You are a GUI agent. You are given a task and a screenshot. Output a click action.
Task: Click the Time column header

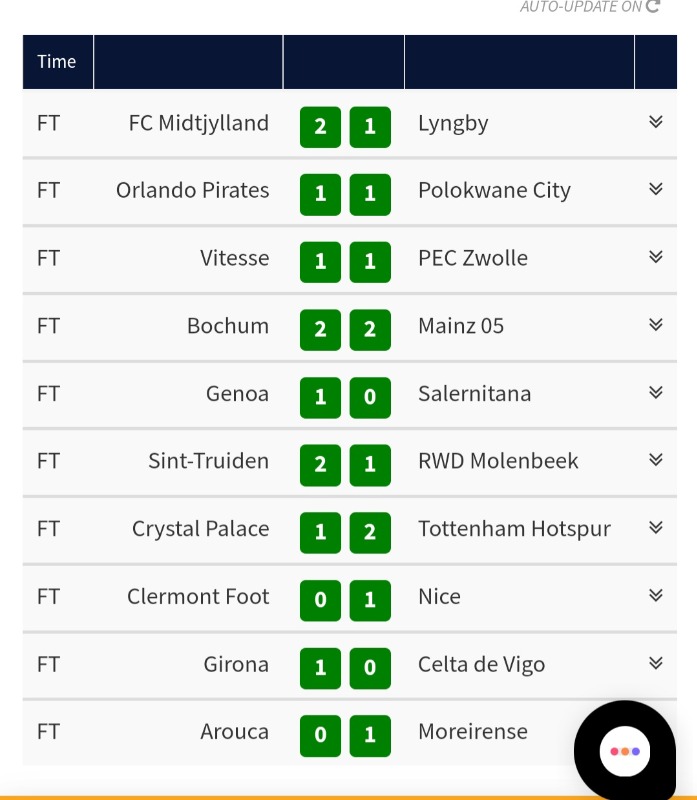pos(57,62)
